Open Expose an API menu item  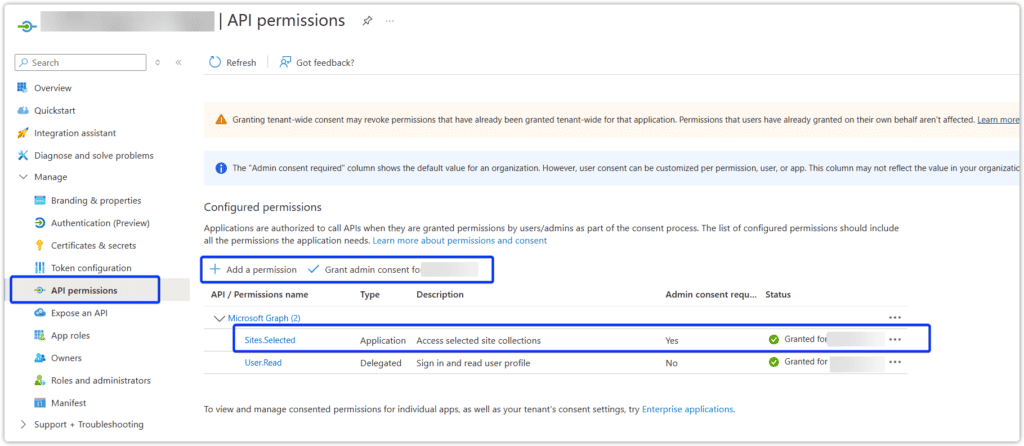click(79, 313)
